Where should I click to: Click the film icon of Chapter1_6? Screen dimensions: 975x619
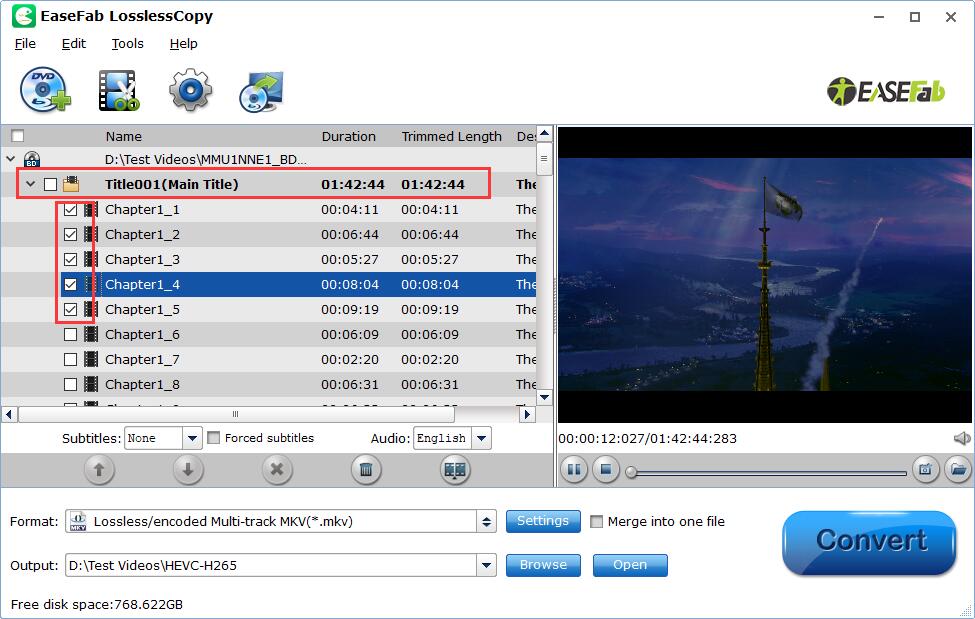(91, 335)
